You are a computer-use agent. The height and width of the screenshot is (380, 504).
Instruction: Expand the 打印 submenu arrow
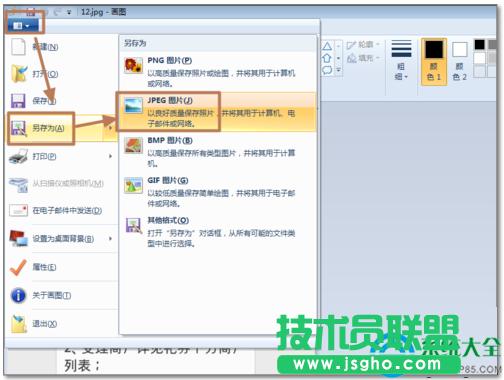coord(110,156)
